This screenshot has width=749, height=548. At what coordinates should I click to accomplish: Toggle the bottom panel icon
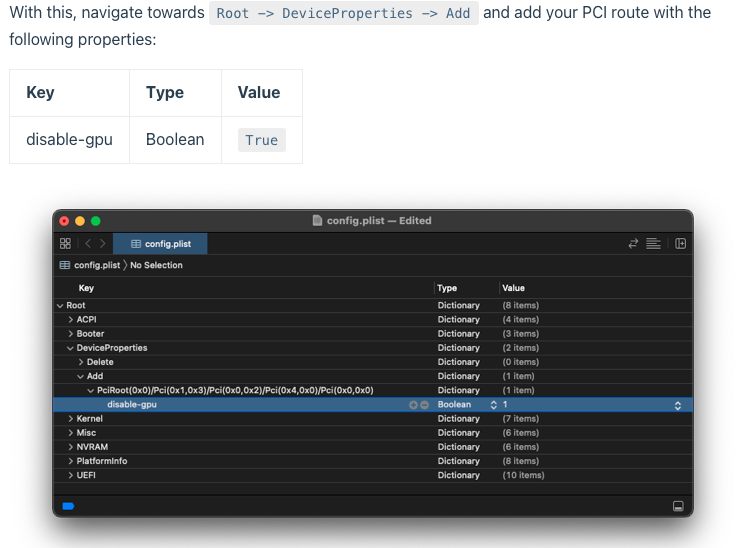point(678,506)
